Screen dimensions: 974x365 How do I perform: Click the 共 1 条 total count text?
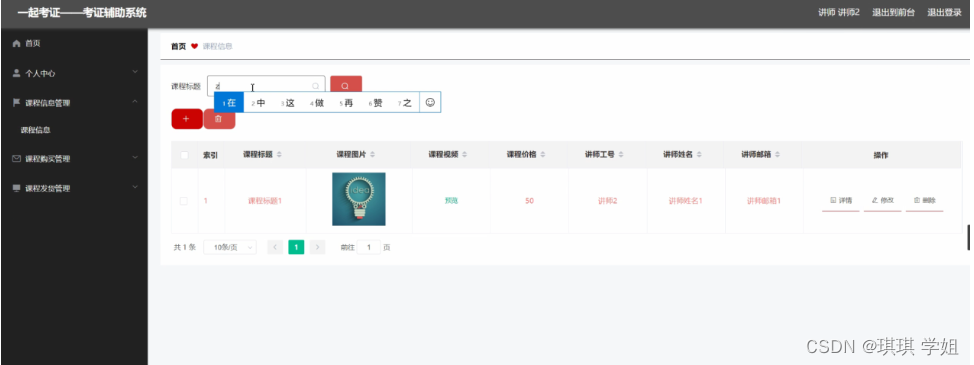(x=184, y=247)
